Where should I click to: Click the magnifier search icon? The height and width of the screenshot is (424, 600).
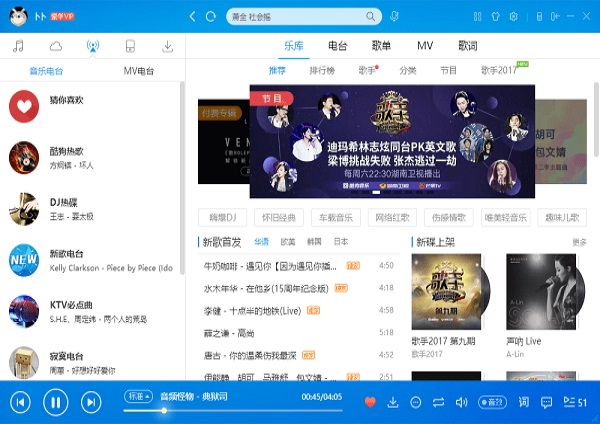coord(370,16)
